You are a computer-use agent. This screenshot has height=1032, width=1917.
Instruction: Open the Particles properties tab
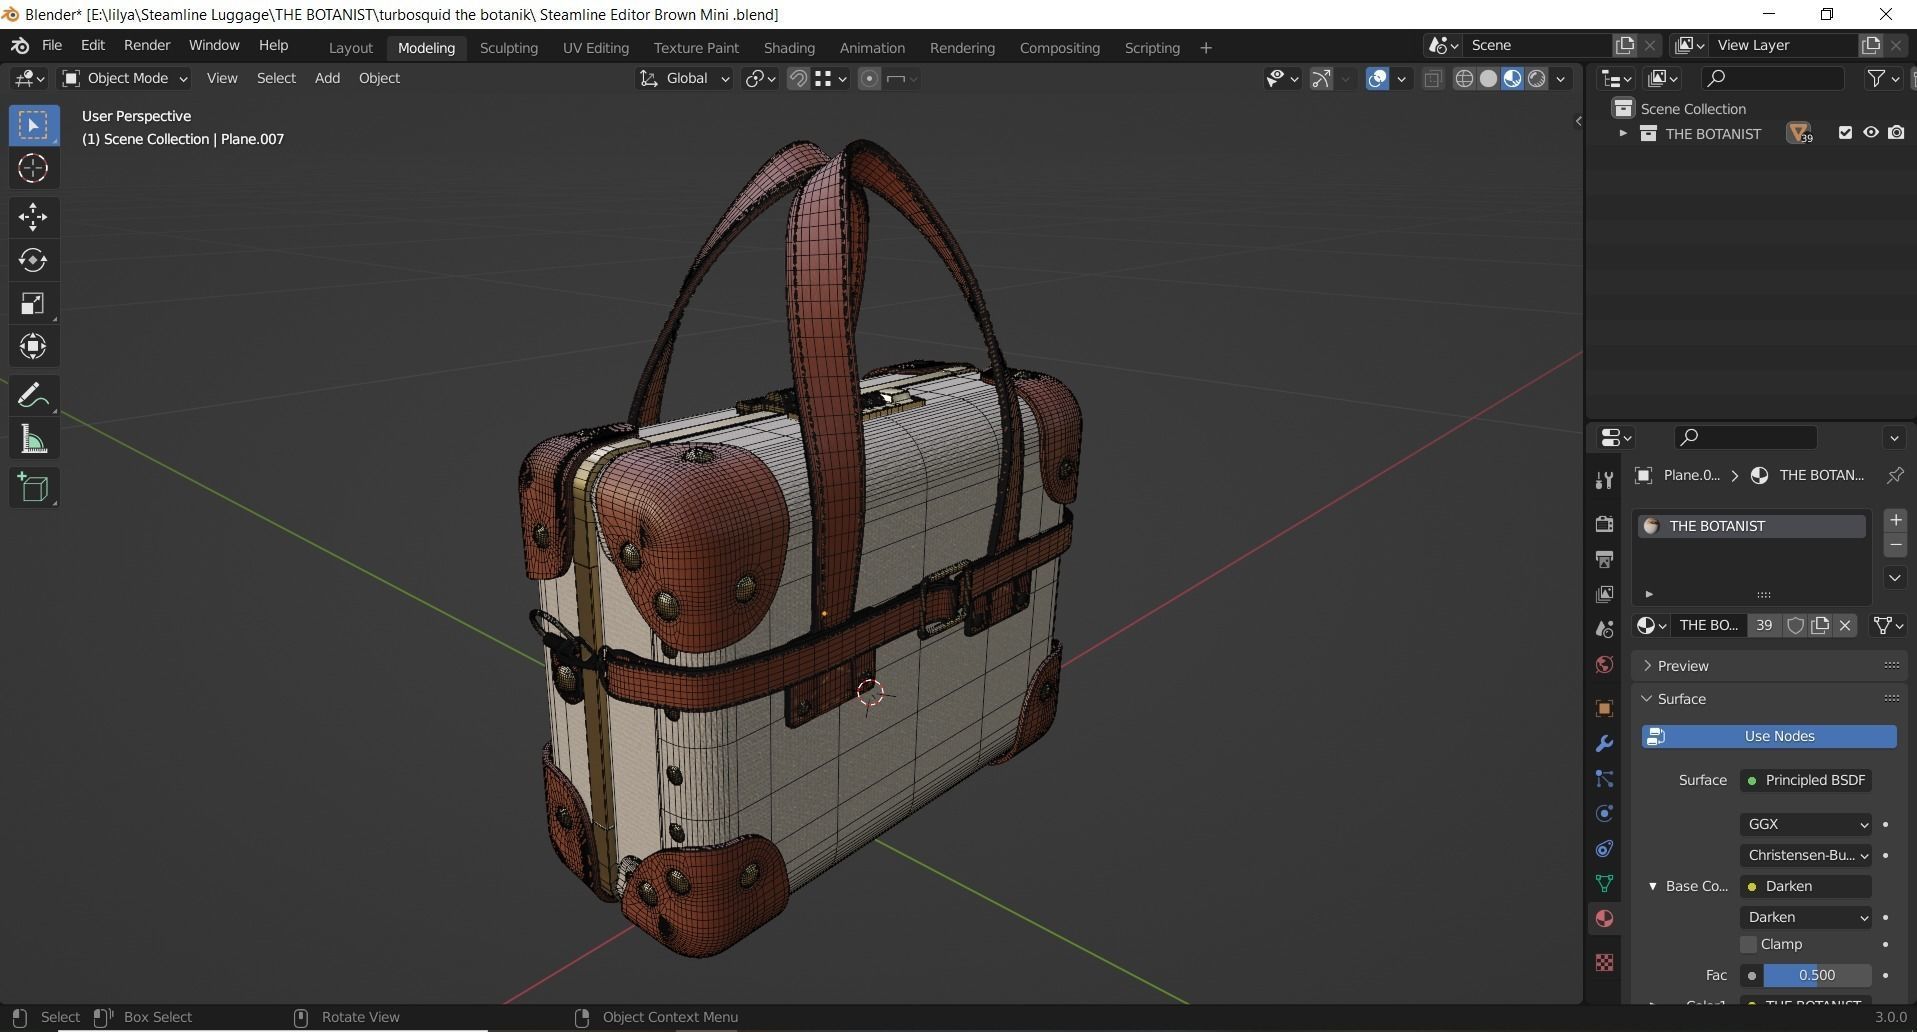click(1604, 779)
